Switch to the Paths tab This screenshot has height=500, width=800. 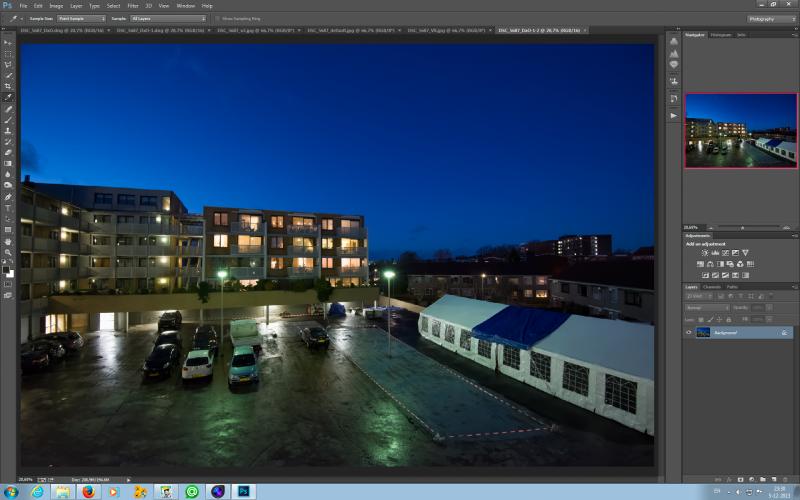tap(733, 287)
